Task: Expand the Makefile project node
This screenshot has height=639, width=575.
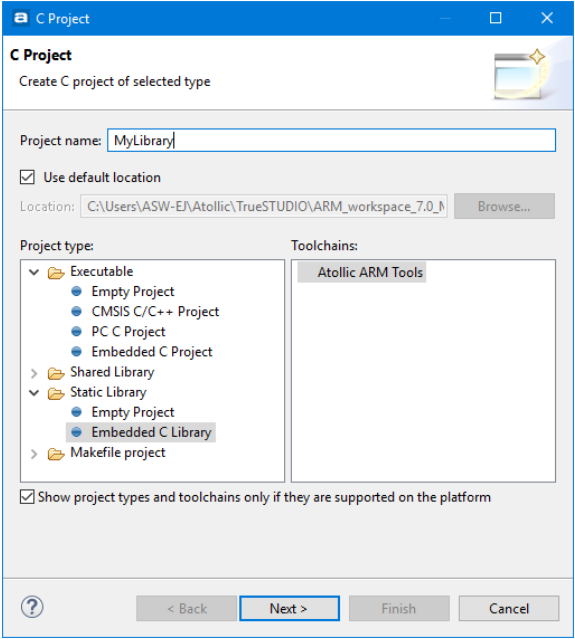Action: point(34,454)
